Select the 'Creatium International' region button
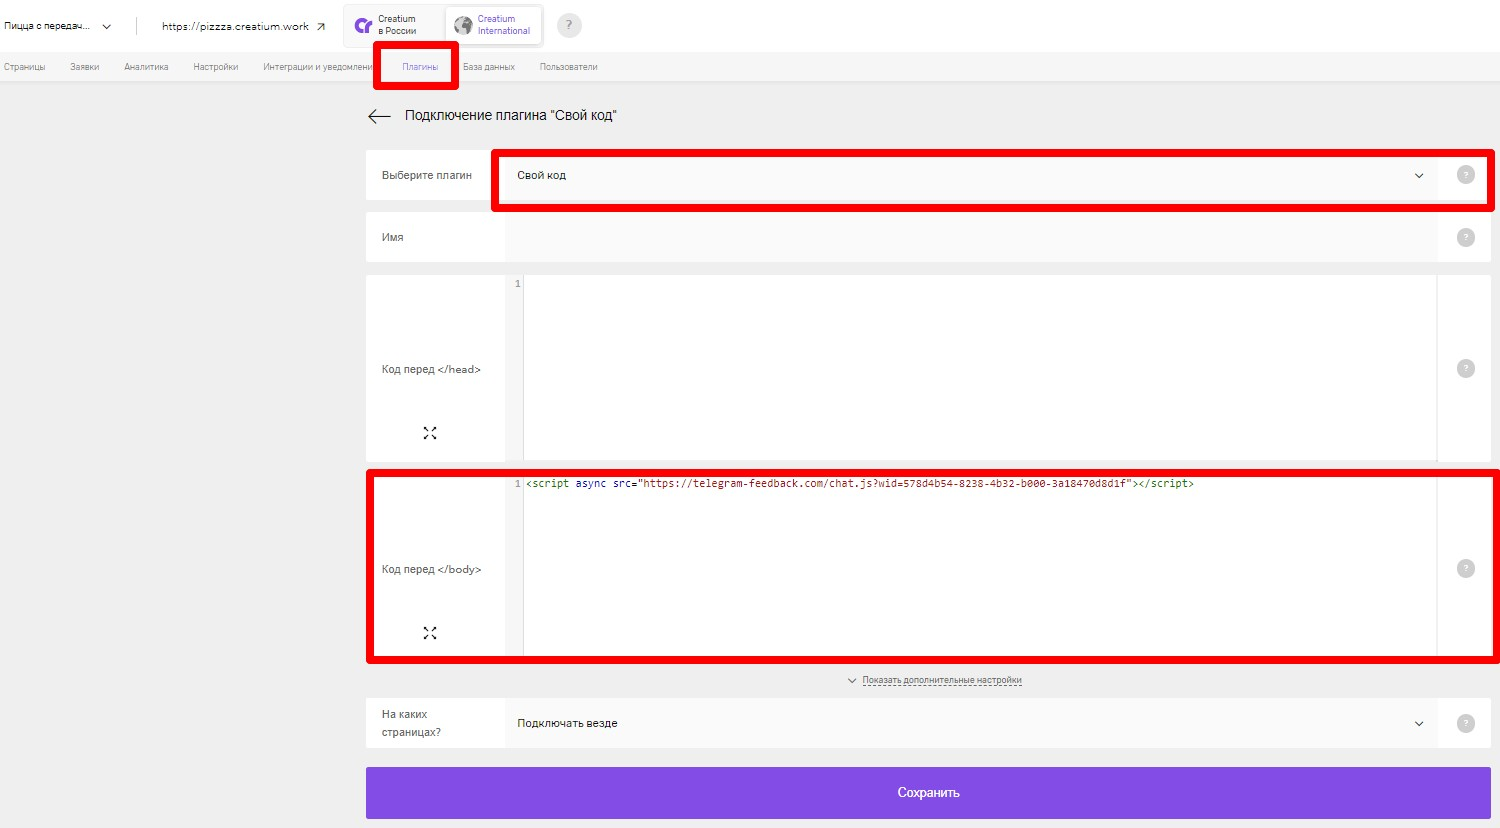The image size is (1500, 828). point(493,25)
